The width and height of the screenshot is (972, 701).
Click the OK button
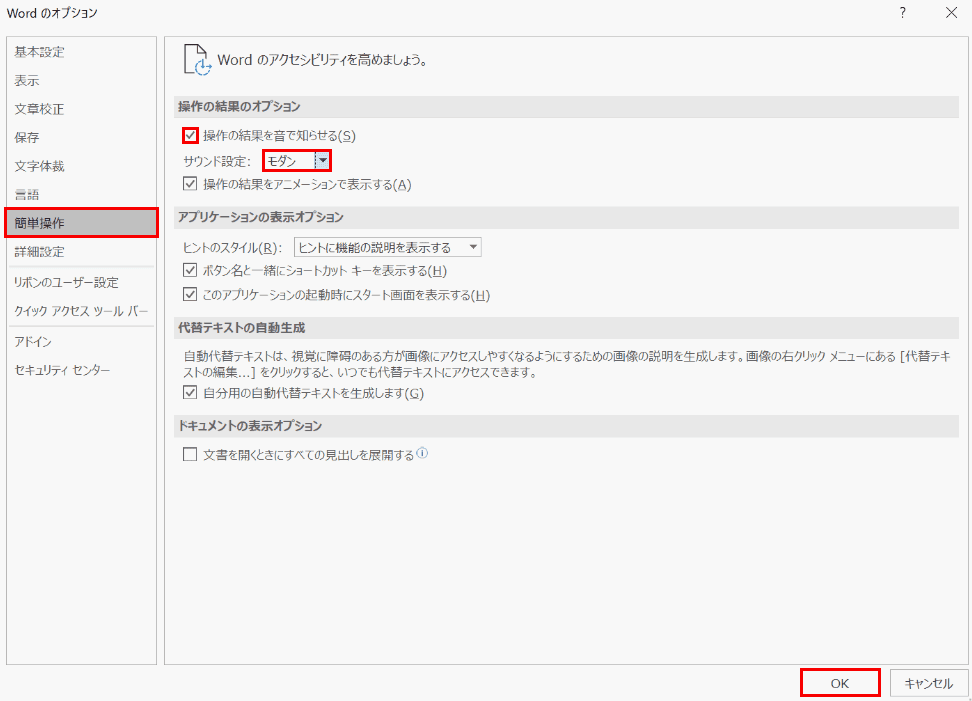(840, 683)
